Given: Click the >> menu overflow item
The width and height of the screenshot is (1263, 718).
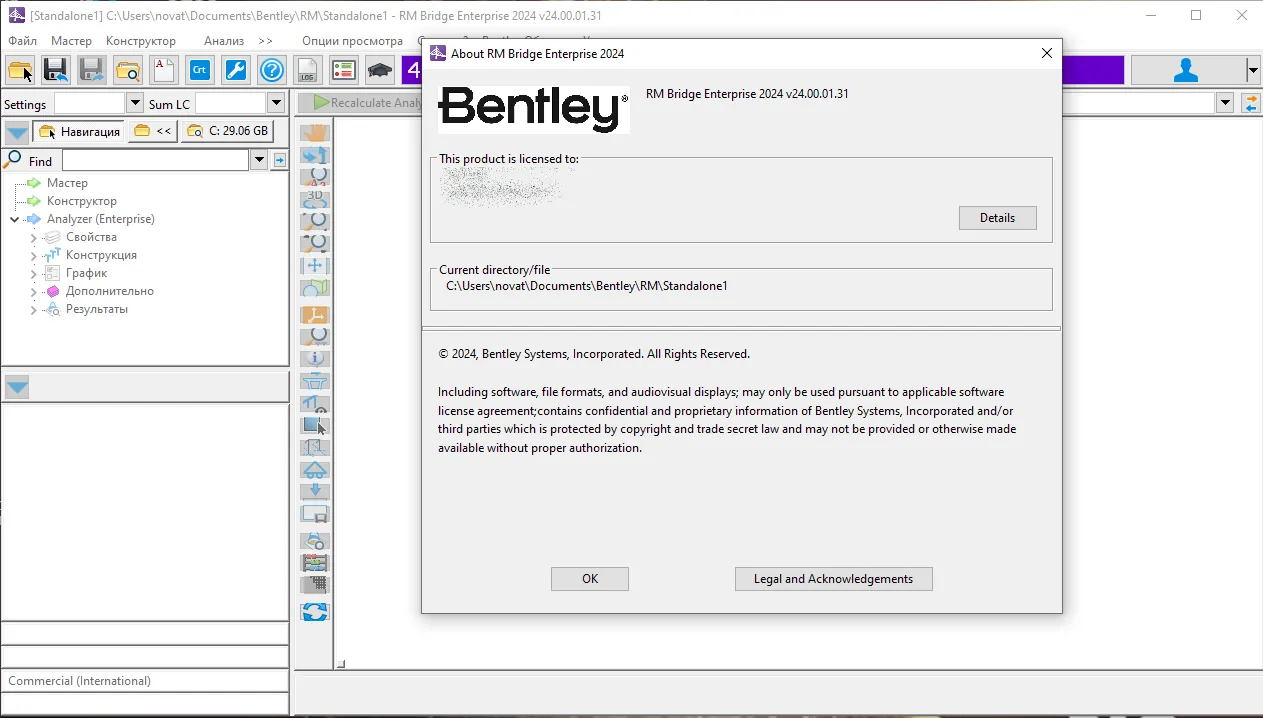Looking at the screenshot, I should pyautogui.click(x=265, y=41).
